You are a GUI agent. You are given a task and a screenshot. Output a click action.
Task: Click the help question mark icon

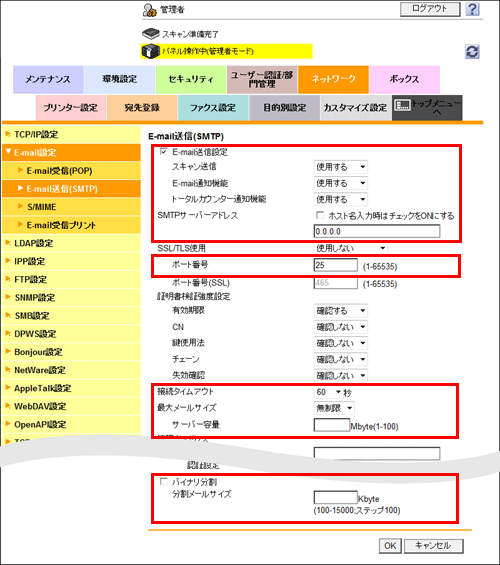click(472, 9)
